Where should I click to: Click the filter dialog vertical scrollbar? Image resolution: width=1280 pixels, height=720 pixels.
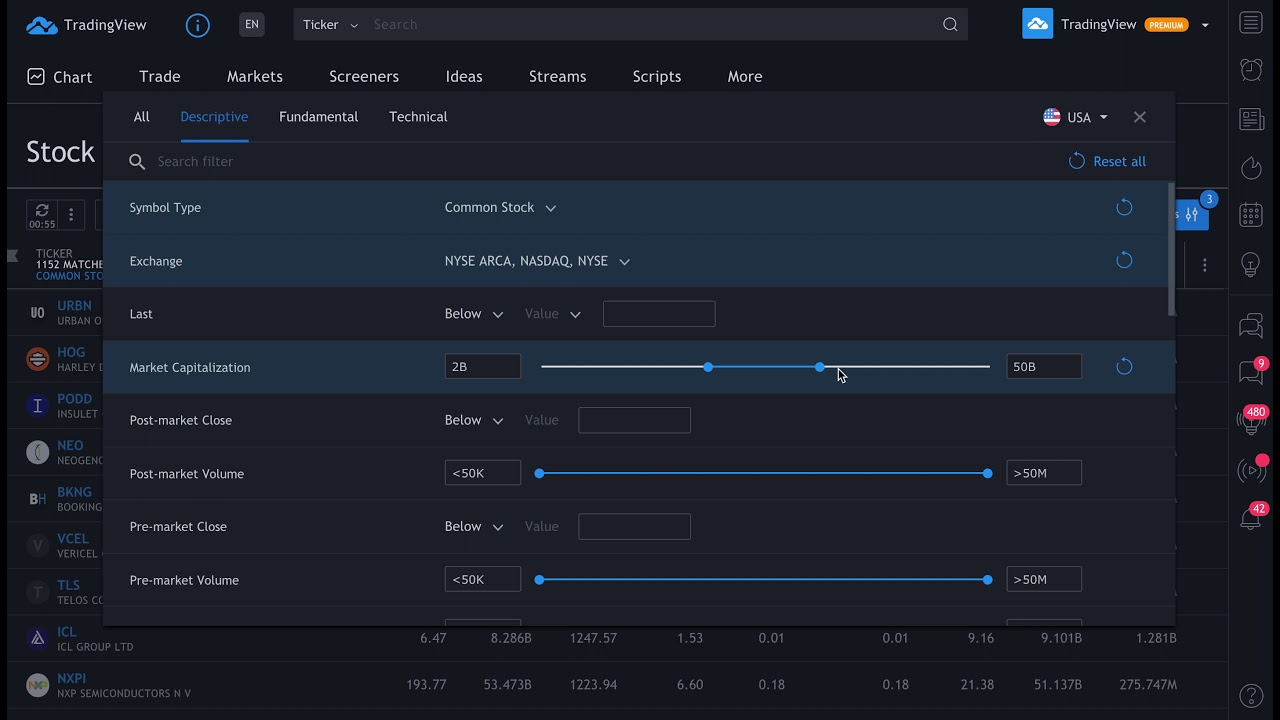pos(1171,248)
